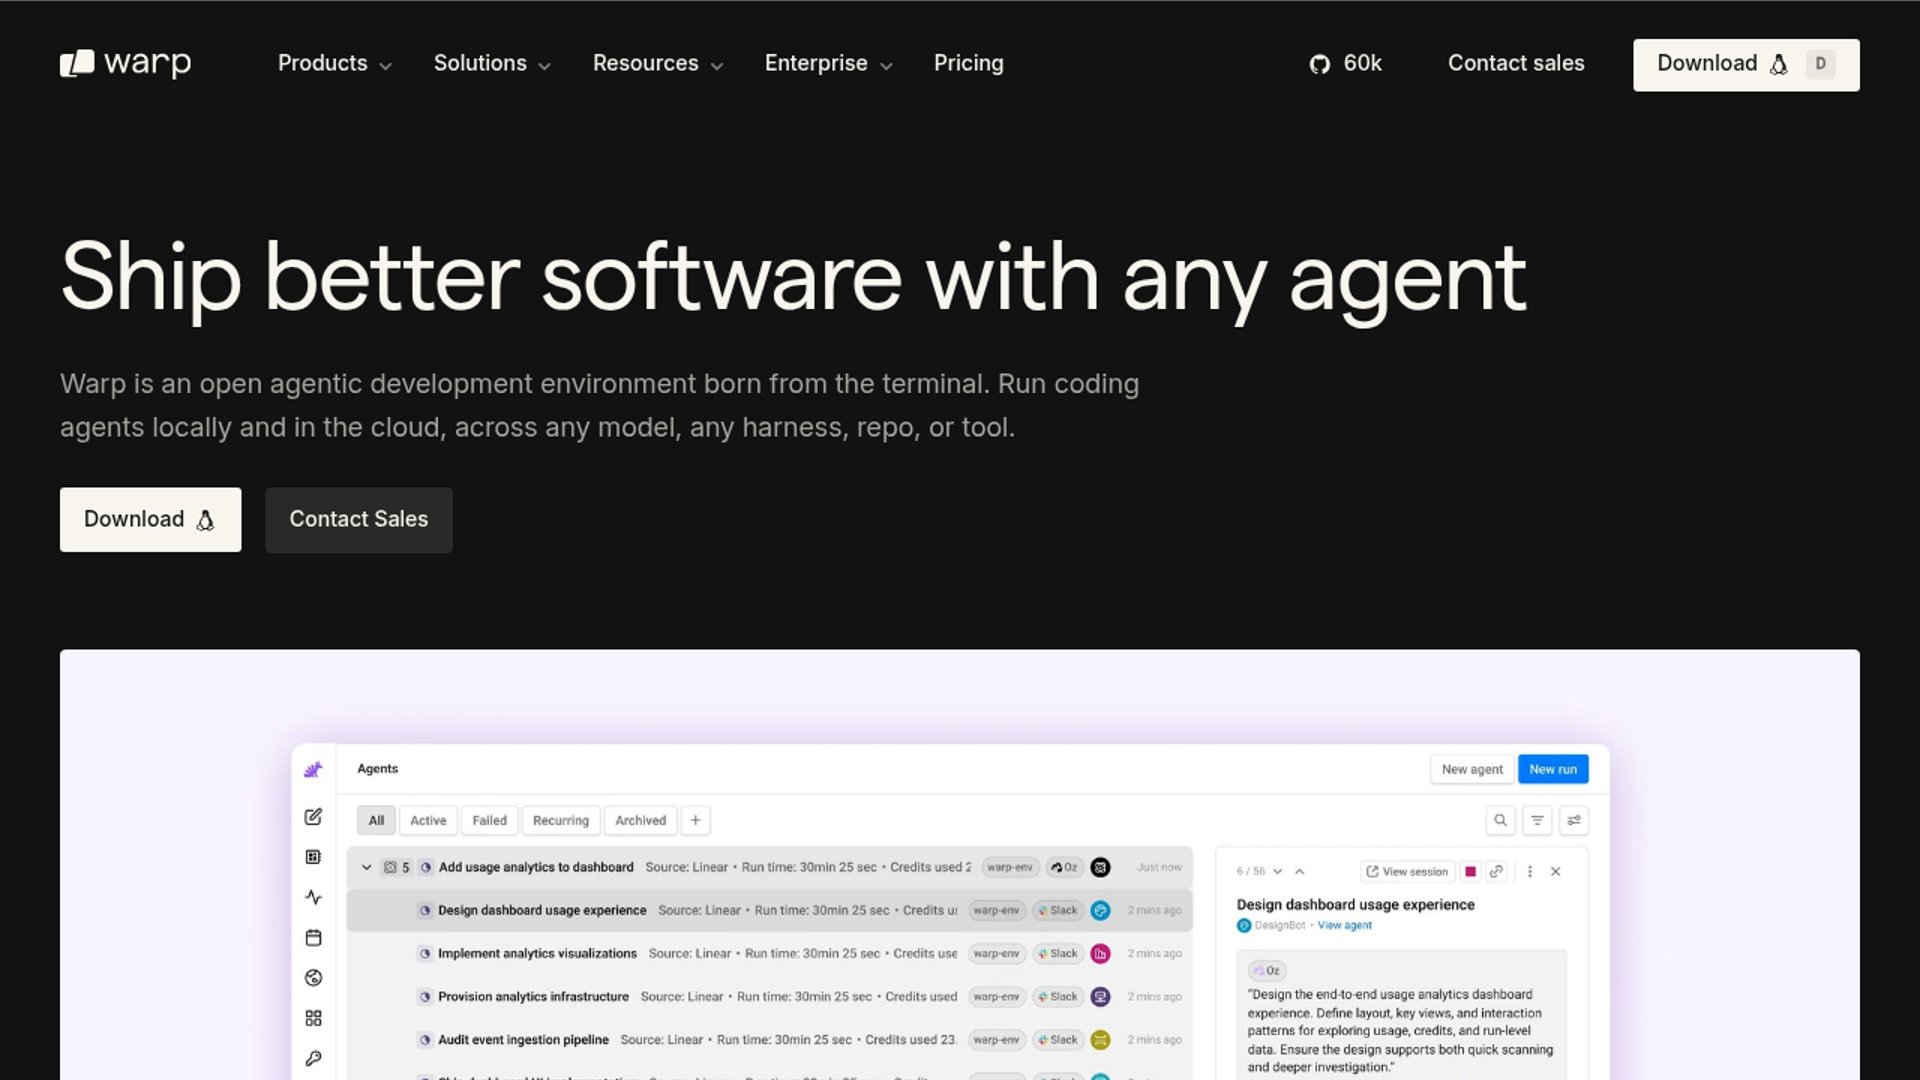Select the Provision analytics infrastructure row
The width and height of the screenshot is (1920, 1080).
[x=769, y=996]
